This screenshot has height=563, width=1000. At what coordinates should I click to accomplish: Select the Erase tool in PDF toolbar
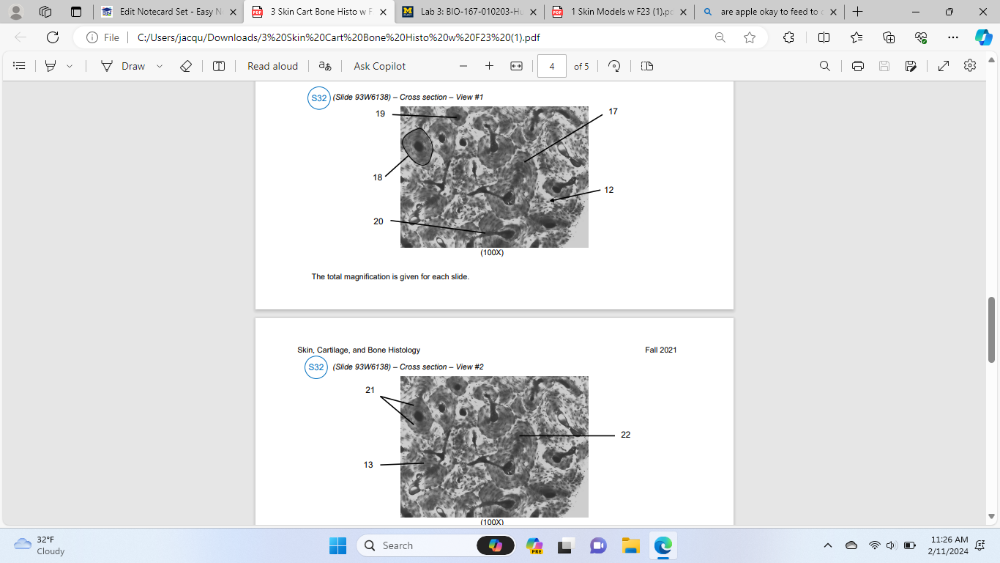[185, 66]
